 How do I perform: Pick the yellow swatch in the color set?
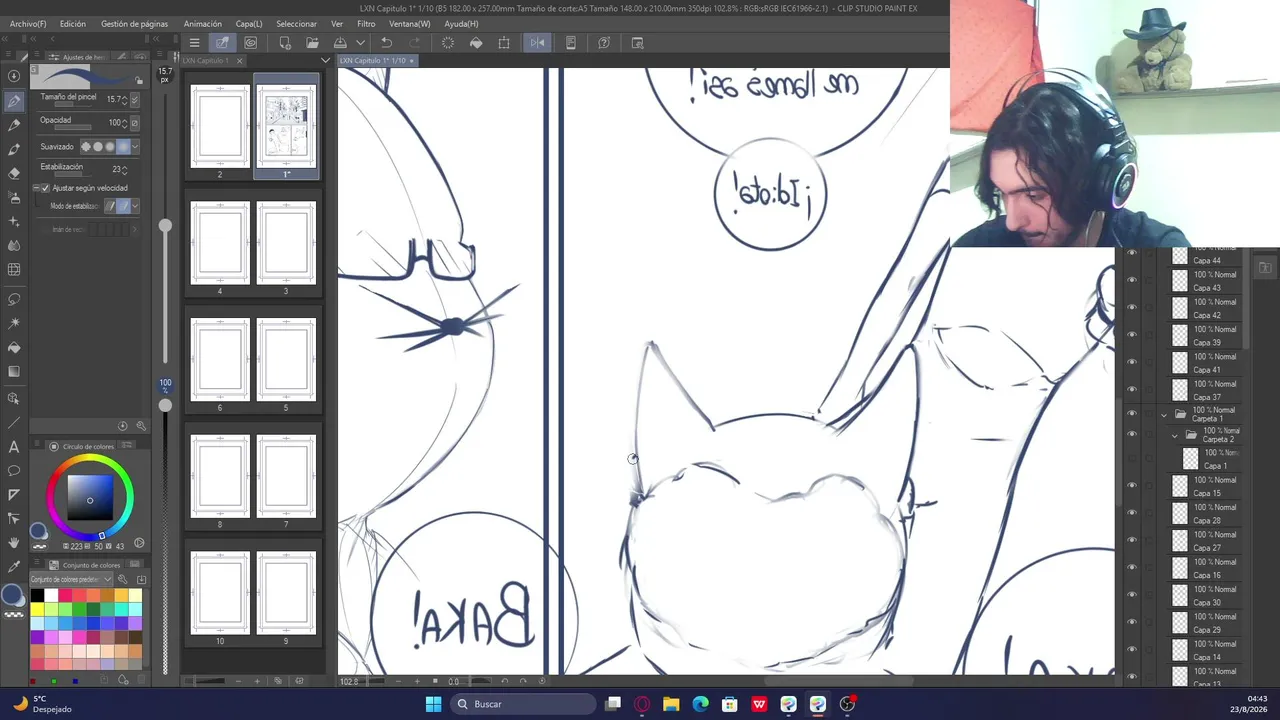tap(37, 609)
